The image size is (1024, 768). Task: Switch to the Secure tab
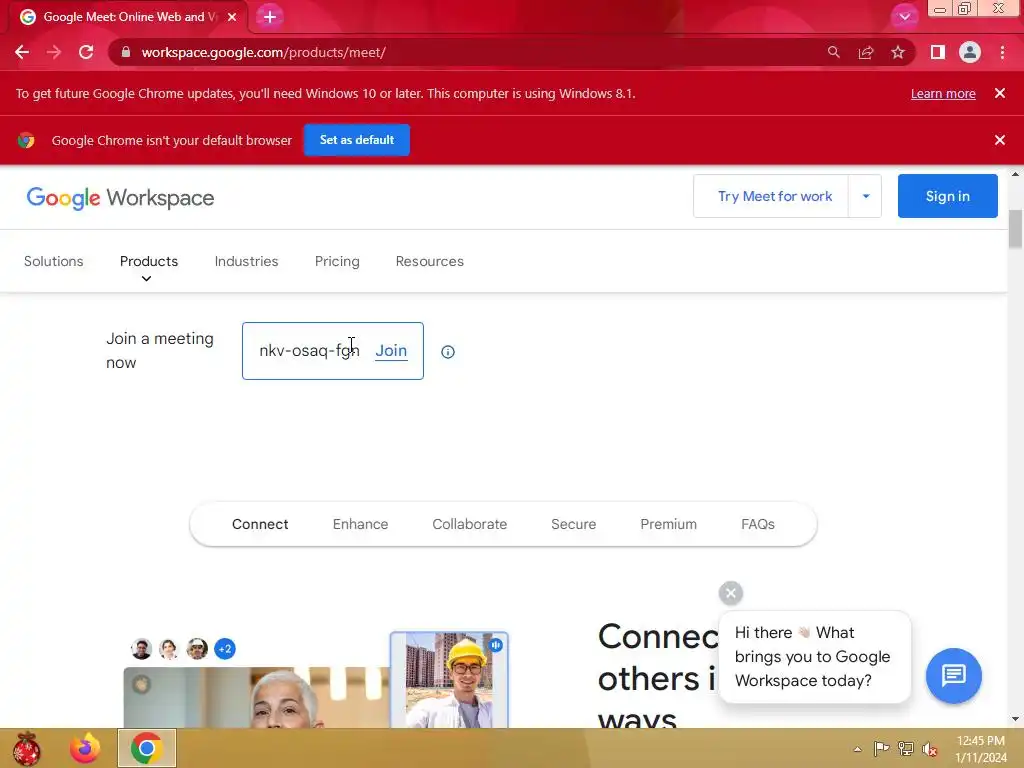(x=573, y=524)
